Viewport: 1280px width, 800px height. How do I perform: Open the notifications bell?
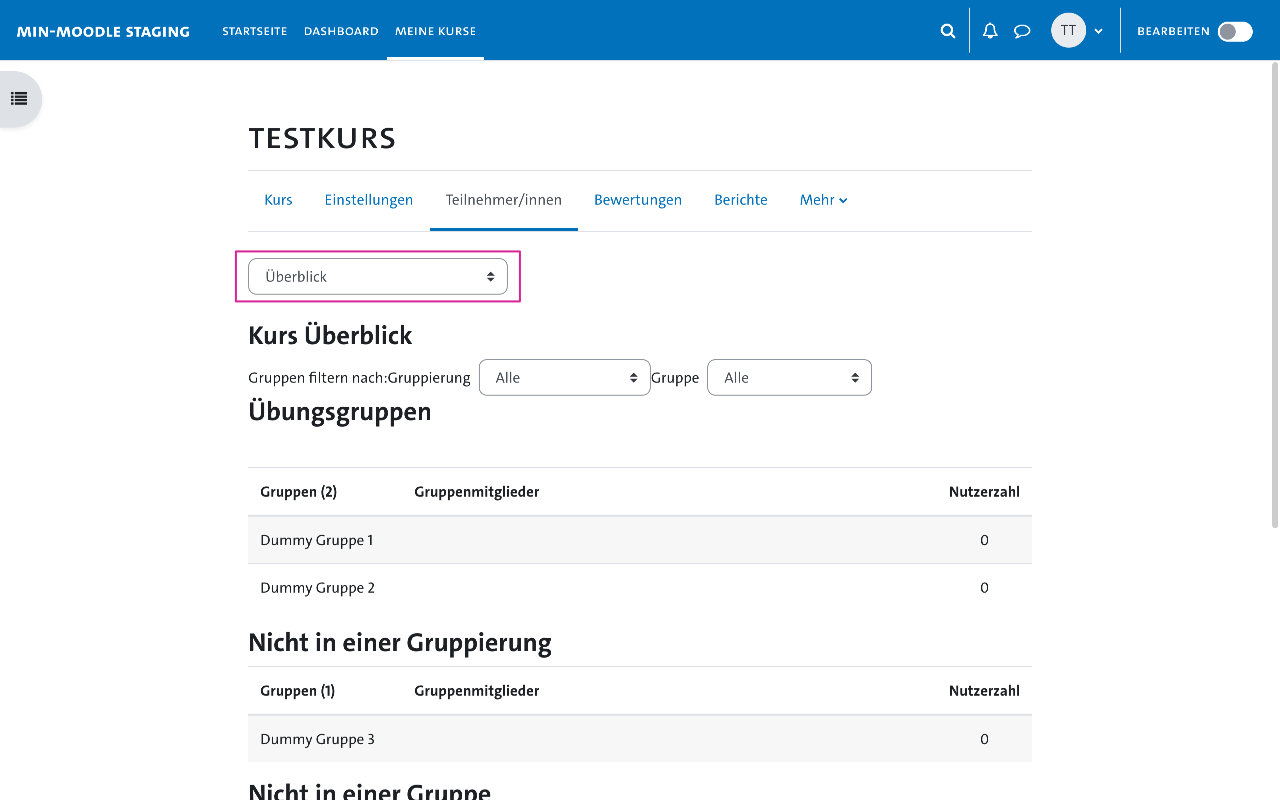click(x=990, y=31)
